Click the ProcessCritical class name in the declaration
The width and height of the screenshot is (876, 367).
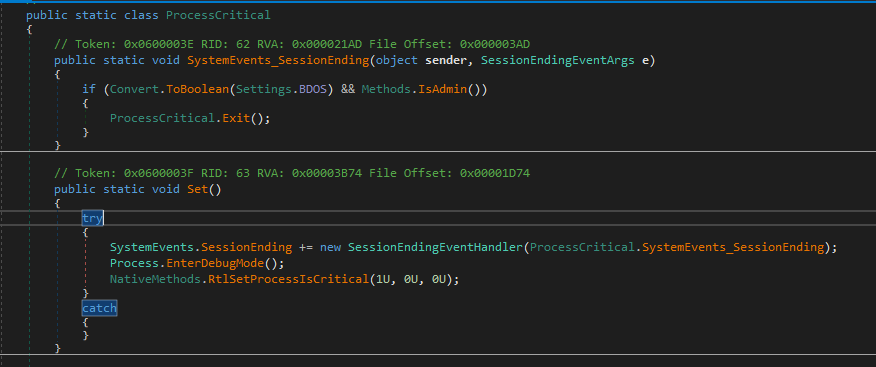(218, 15)
